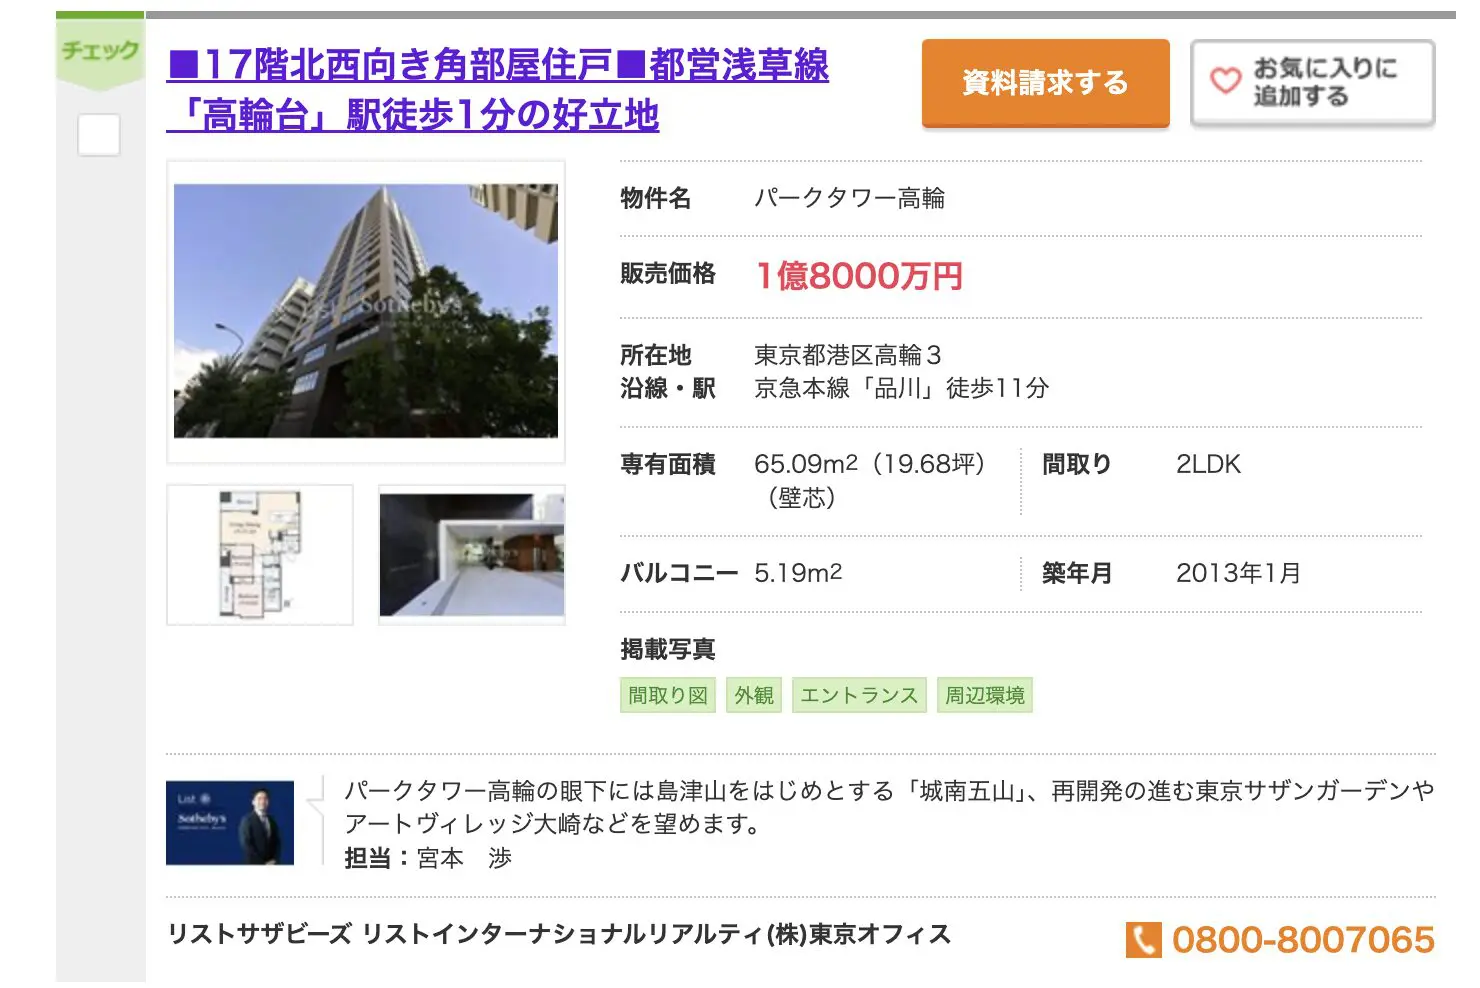Screen dimensions: 1480x988
Task: Click the agent name 宮本 渉
Action: (463, 858)
